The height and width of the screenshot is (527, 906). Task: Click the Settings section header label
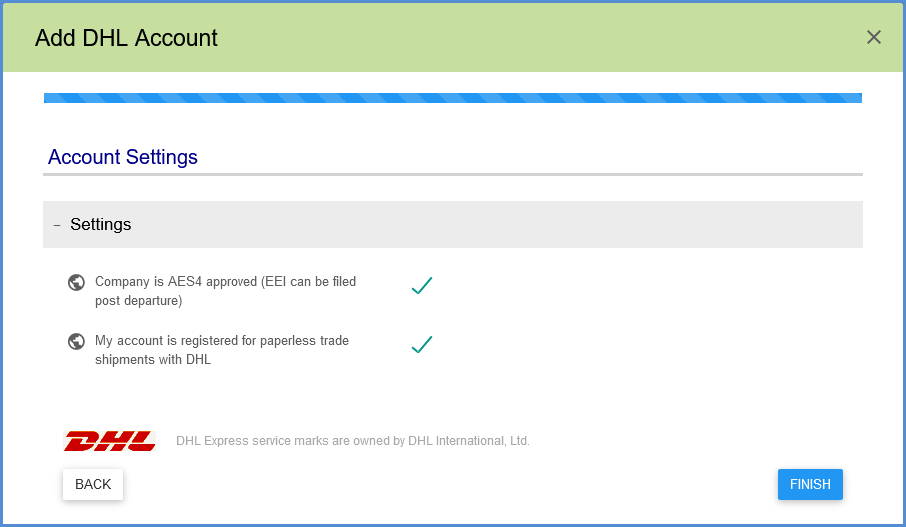click(101, 224)
